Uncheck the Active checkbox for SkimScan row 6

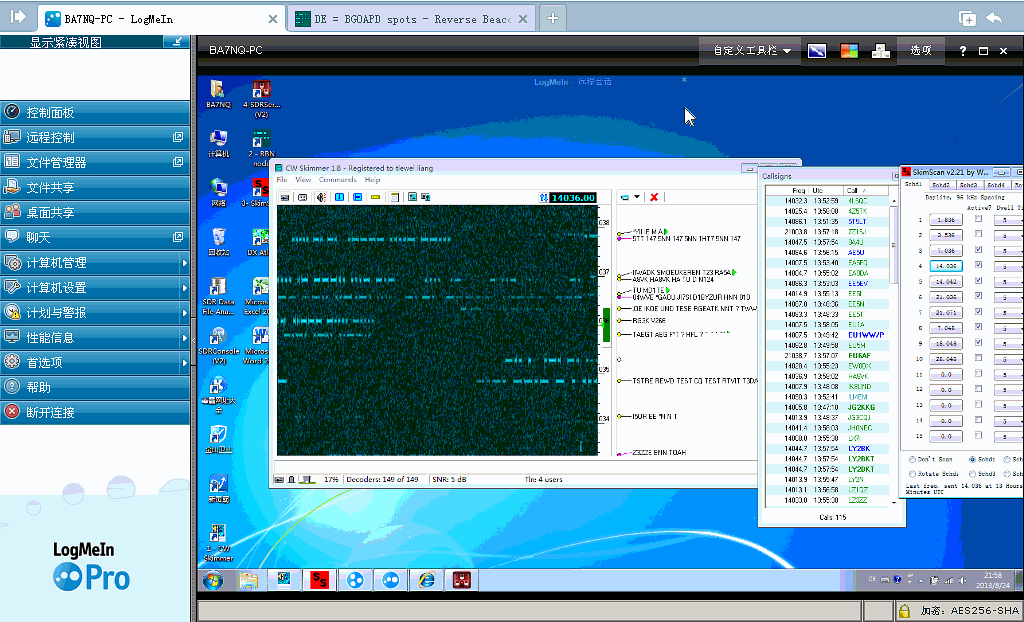(978, 296)
